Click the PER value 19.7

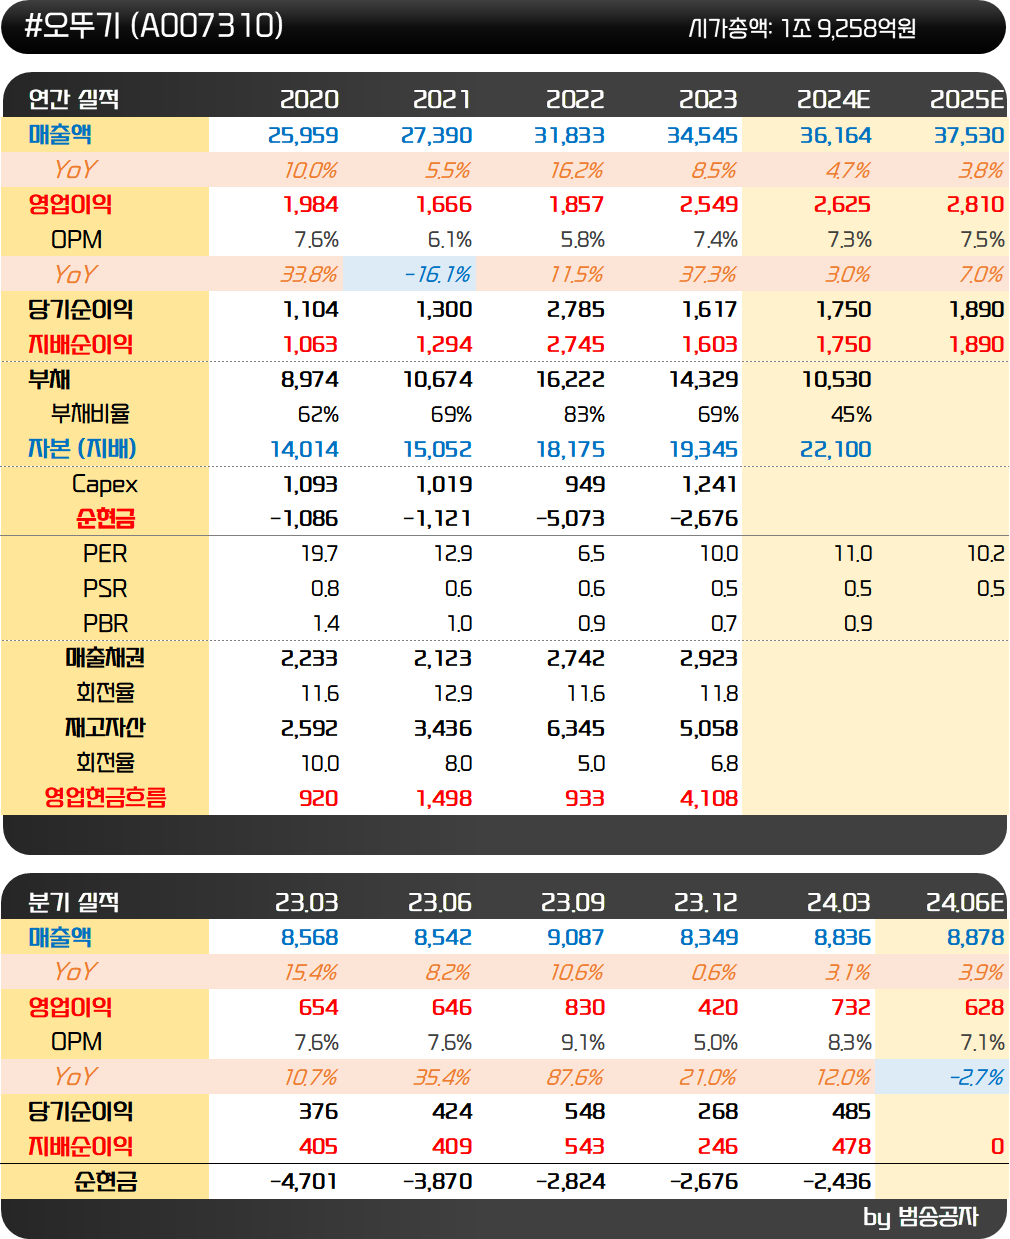(320, 553)
